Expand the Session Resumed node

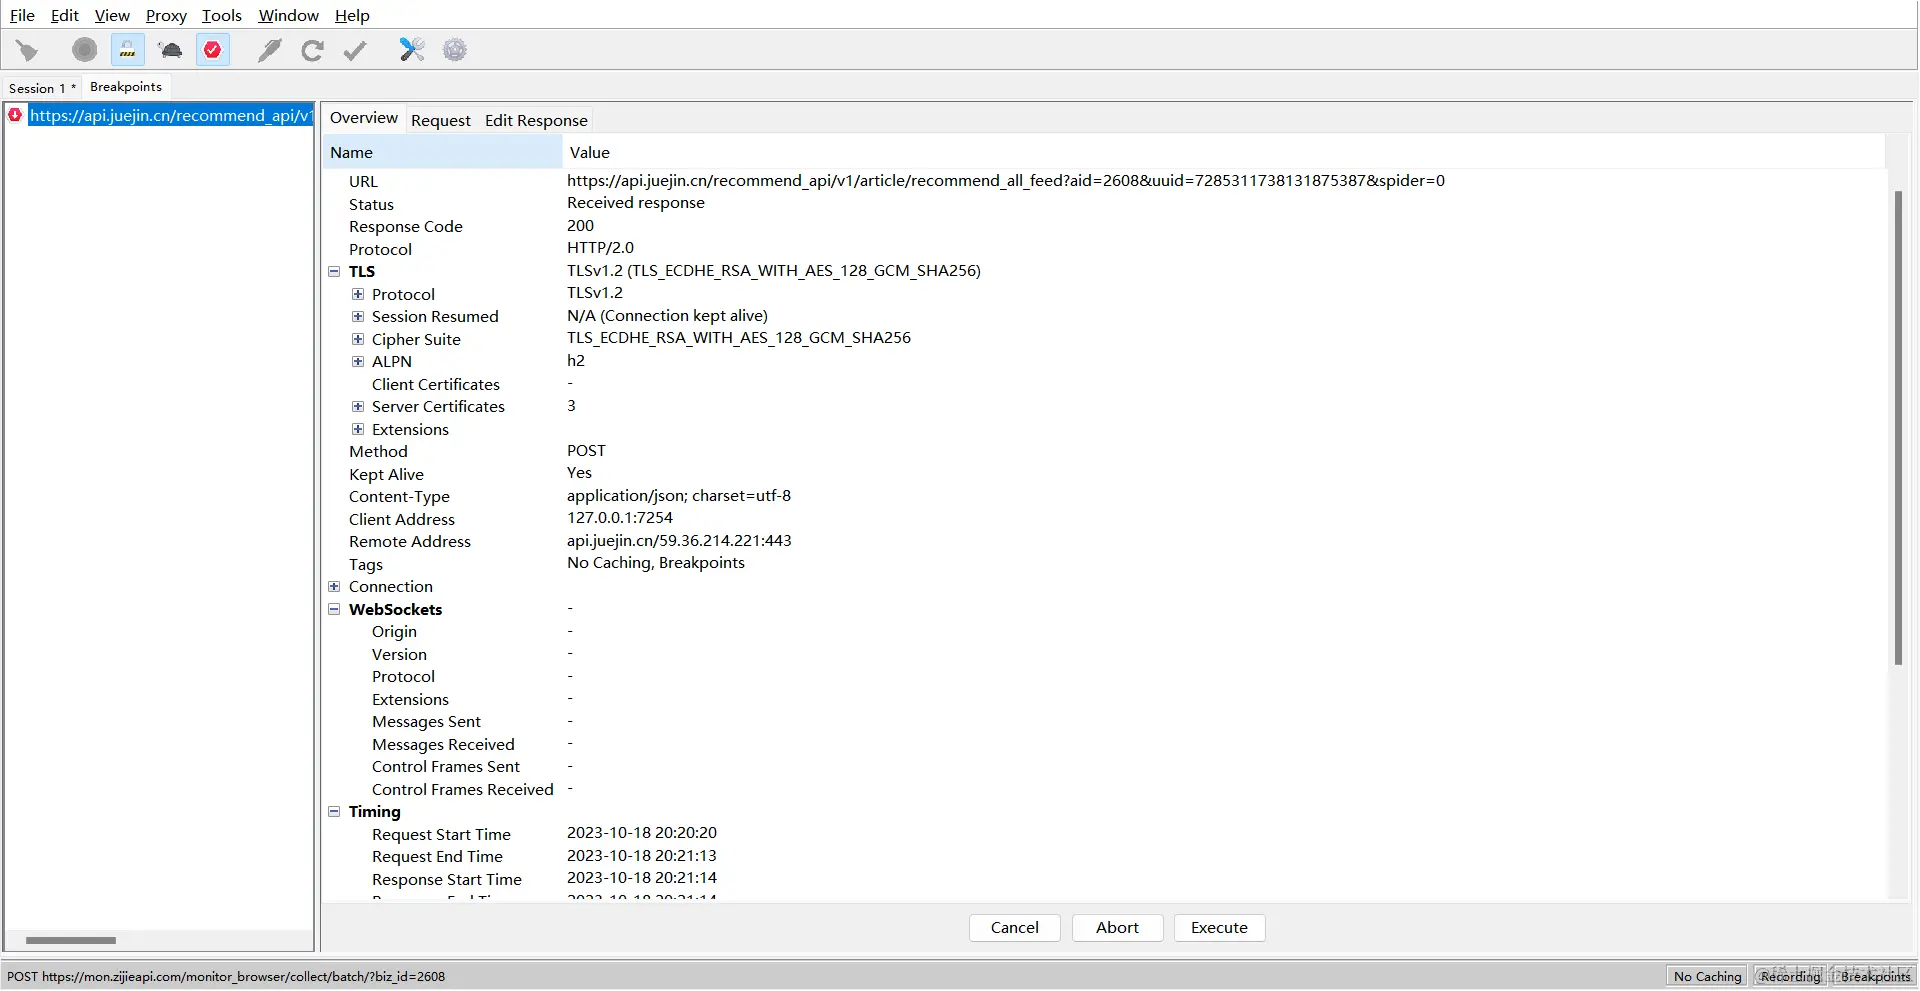click(x=358, y=316)
